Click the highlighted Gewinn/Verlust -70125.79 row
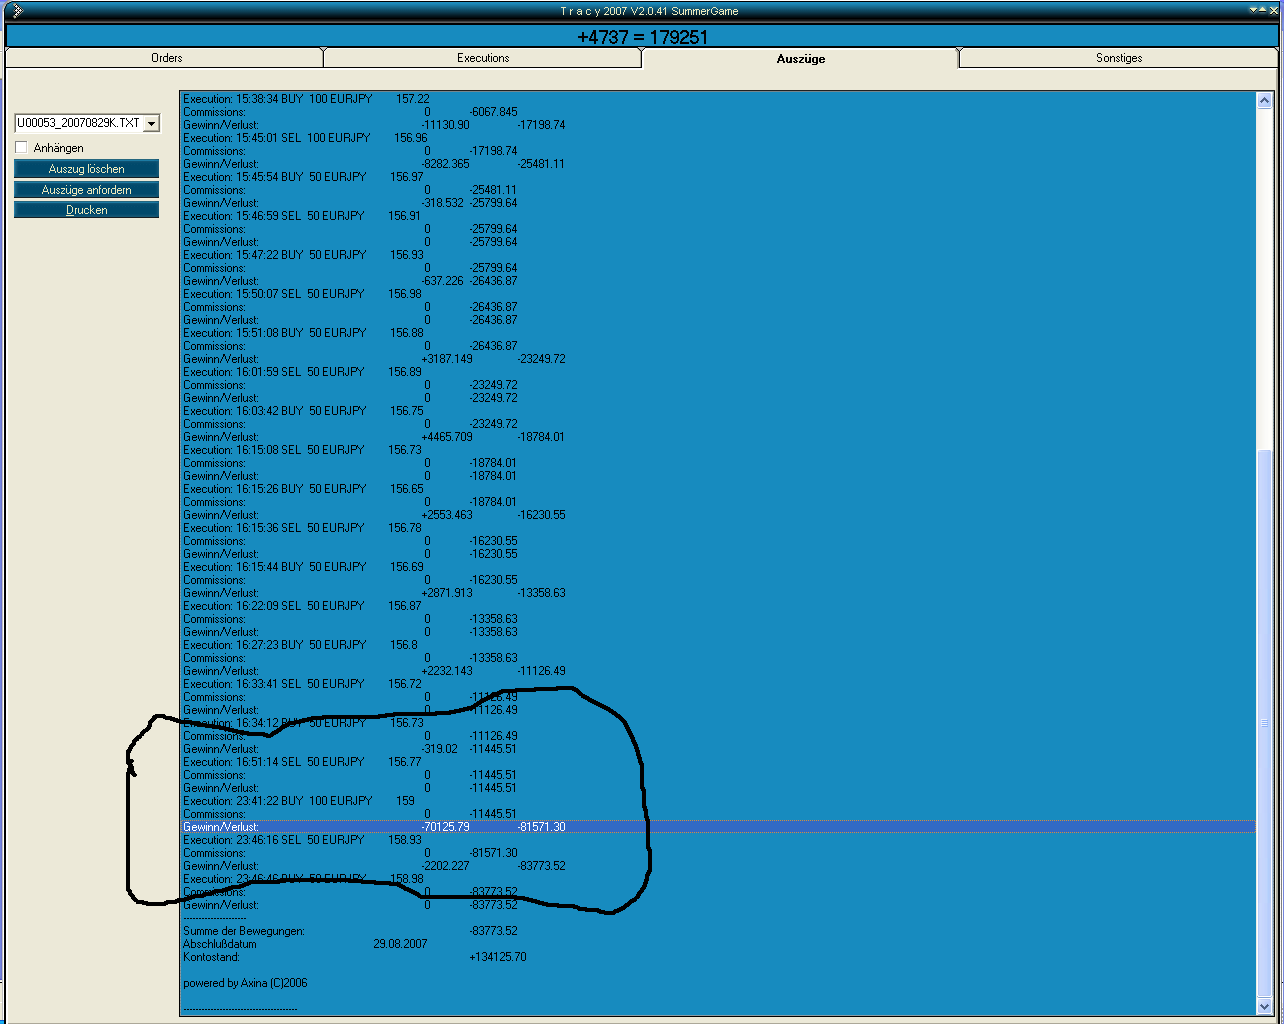 coord(718,827)
